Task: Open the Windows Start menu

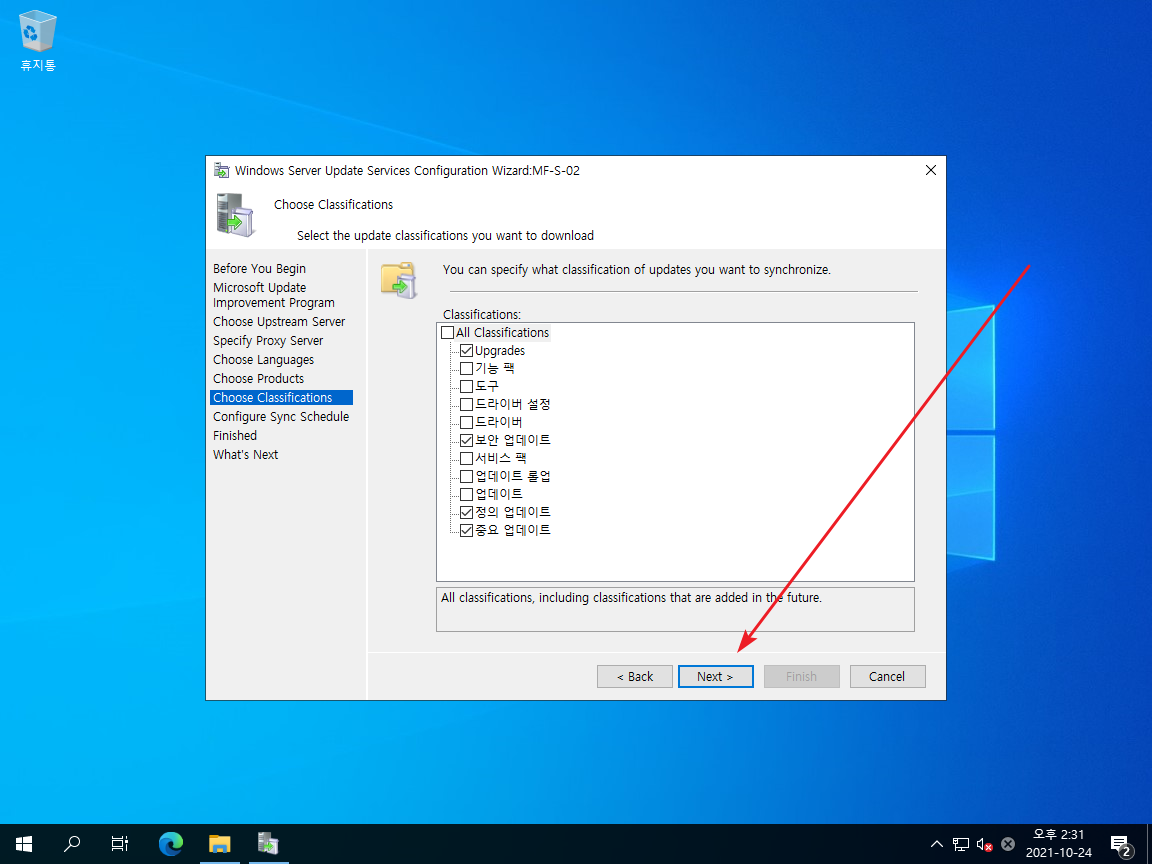Action: coord(24,843)
